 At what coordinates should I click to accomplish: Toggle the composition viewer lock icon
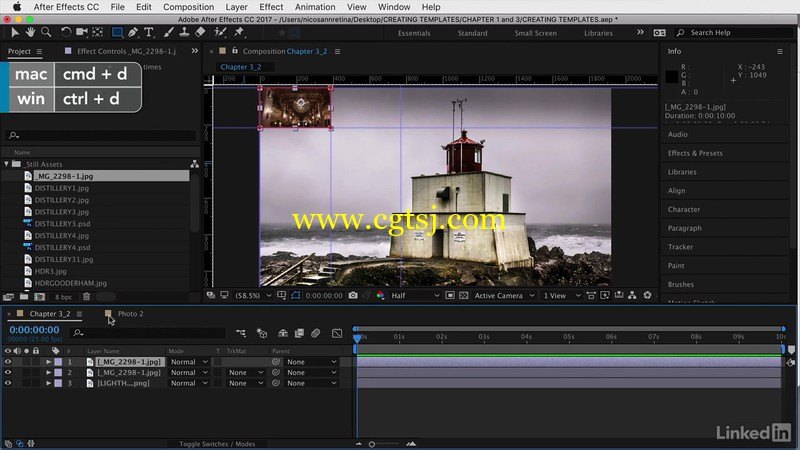click(x=235, y=51)
